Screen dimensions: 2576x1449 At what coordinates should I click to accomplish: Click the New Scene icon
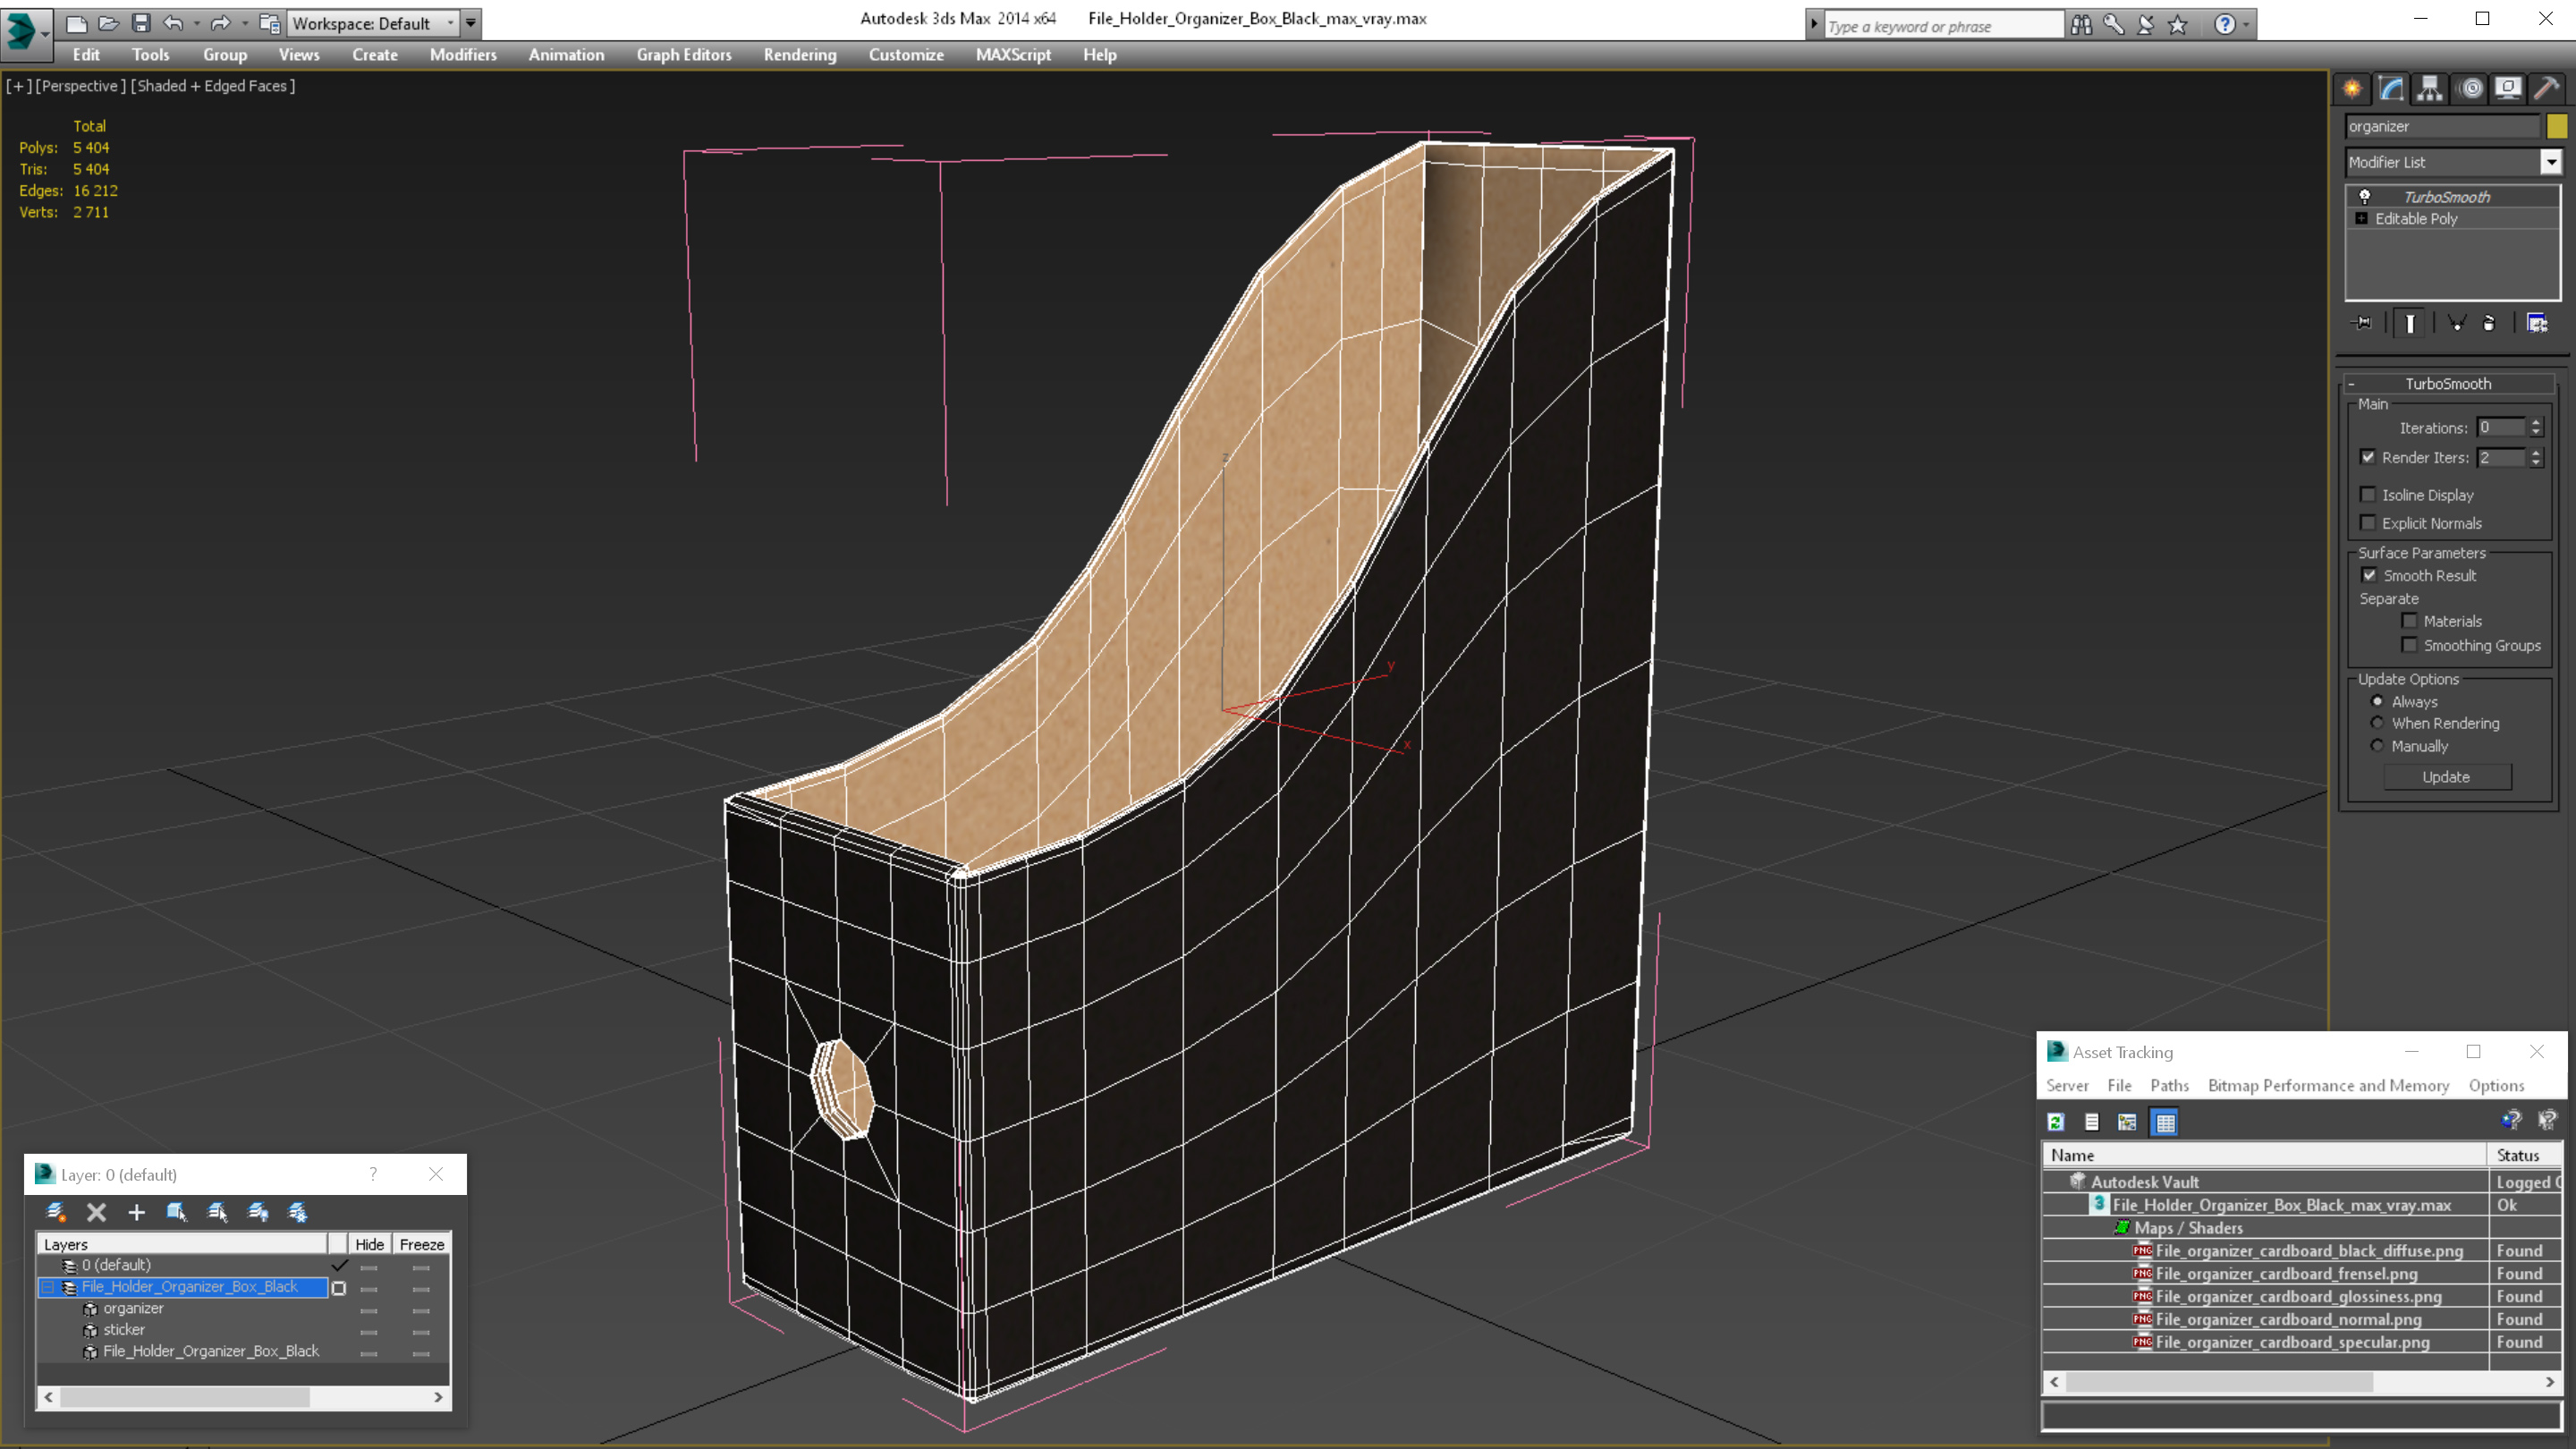coord(76,23)
